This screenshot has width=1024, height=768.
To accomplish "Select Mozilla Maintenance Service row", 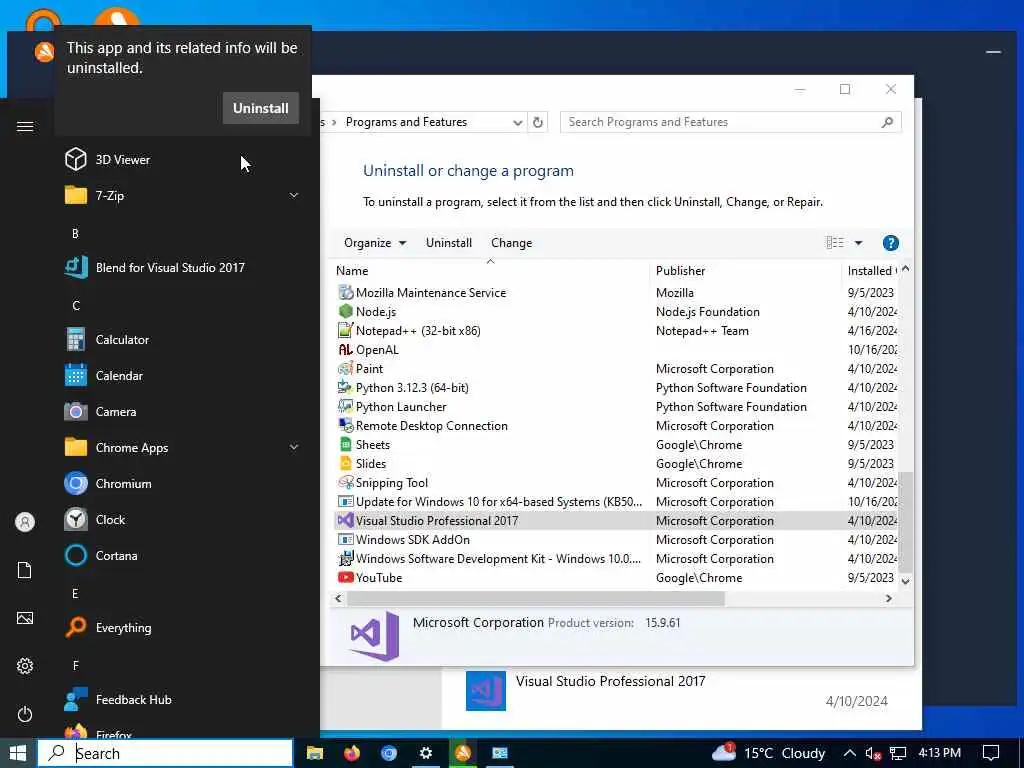I will [x=616, y=293].
